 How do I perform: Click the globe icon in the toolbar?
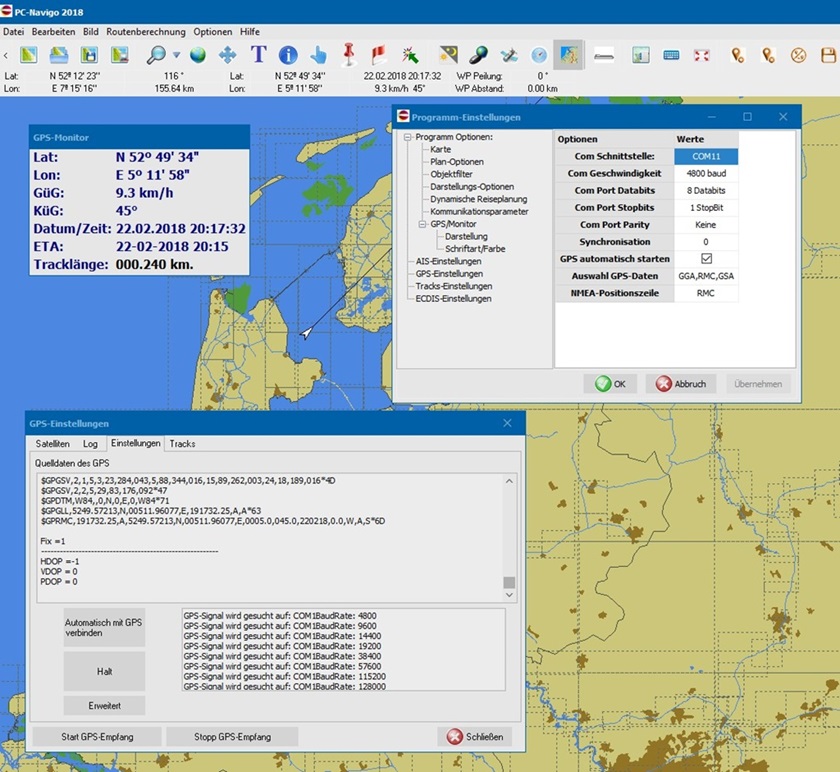(198, 55)
